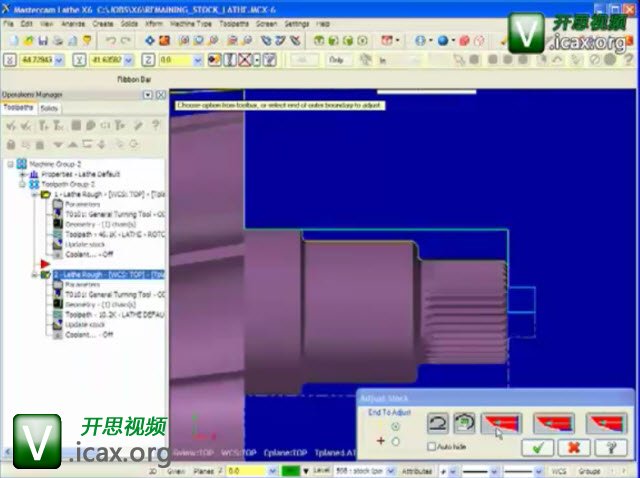640x478 pixels.
Task: Open the Settings menu
Action: [297, 24]
